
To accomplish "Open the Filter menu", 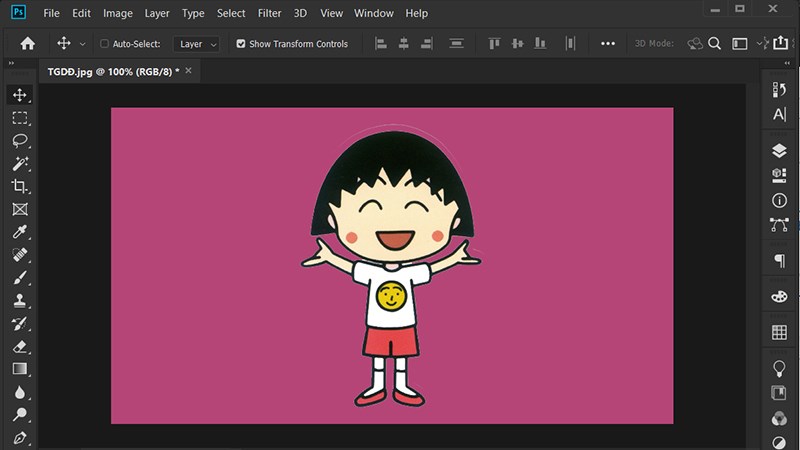I will coord(269,13).
